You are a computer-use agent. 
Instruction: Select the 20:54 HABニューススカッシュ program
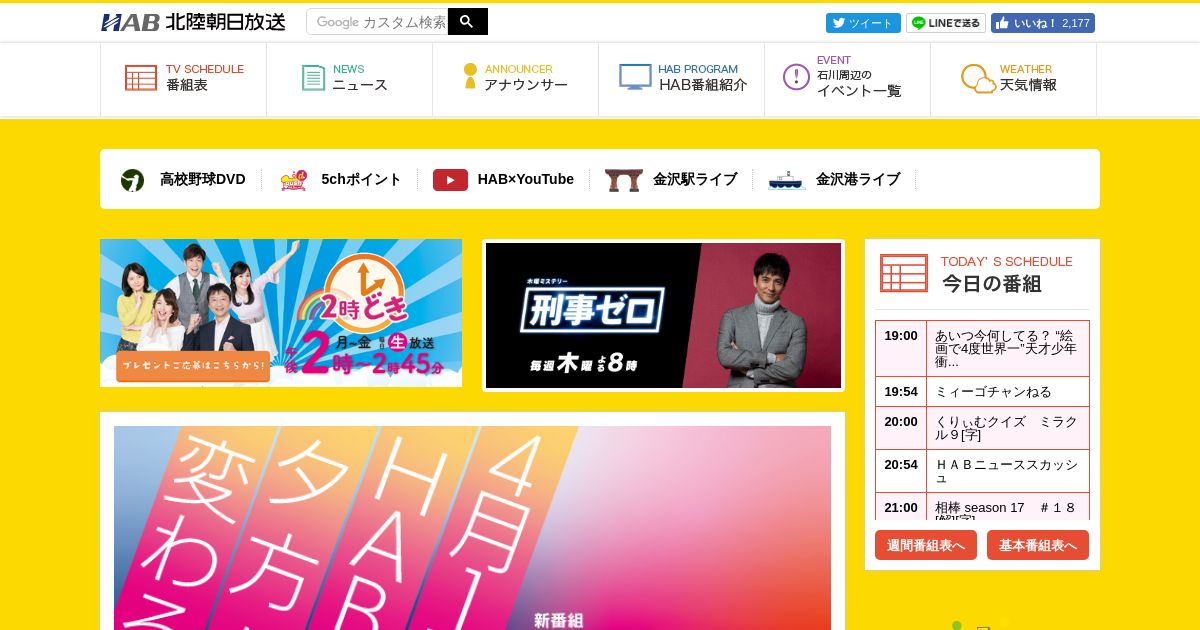[x=982, y=471]
